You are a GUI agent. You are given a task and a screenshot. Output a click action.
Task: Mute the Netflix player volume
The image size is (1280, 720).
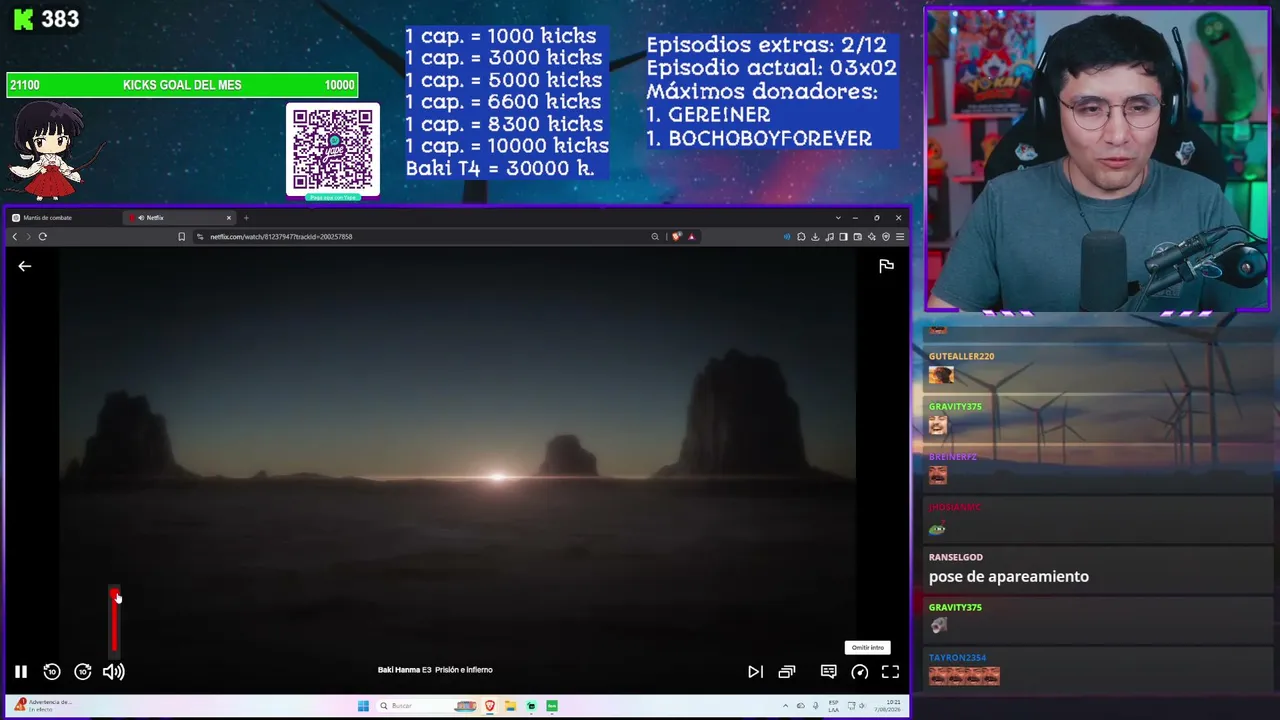point(114,672)
